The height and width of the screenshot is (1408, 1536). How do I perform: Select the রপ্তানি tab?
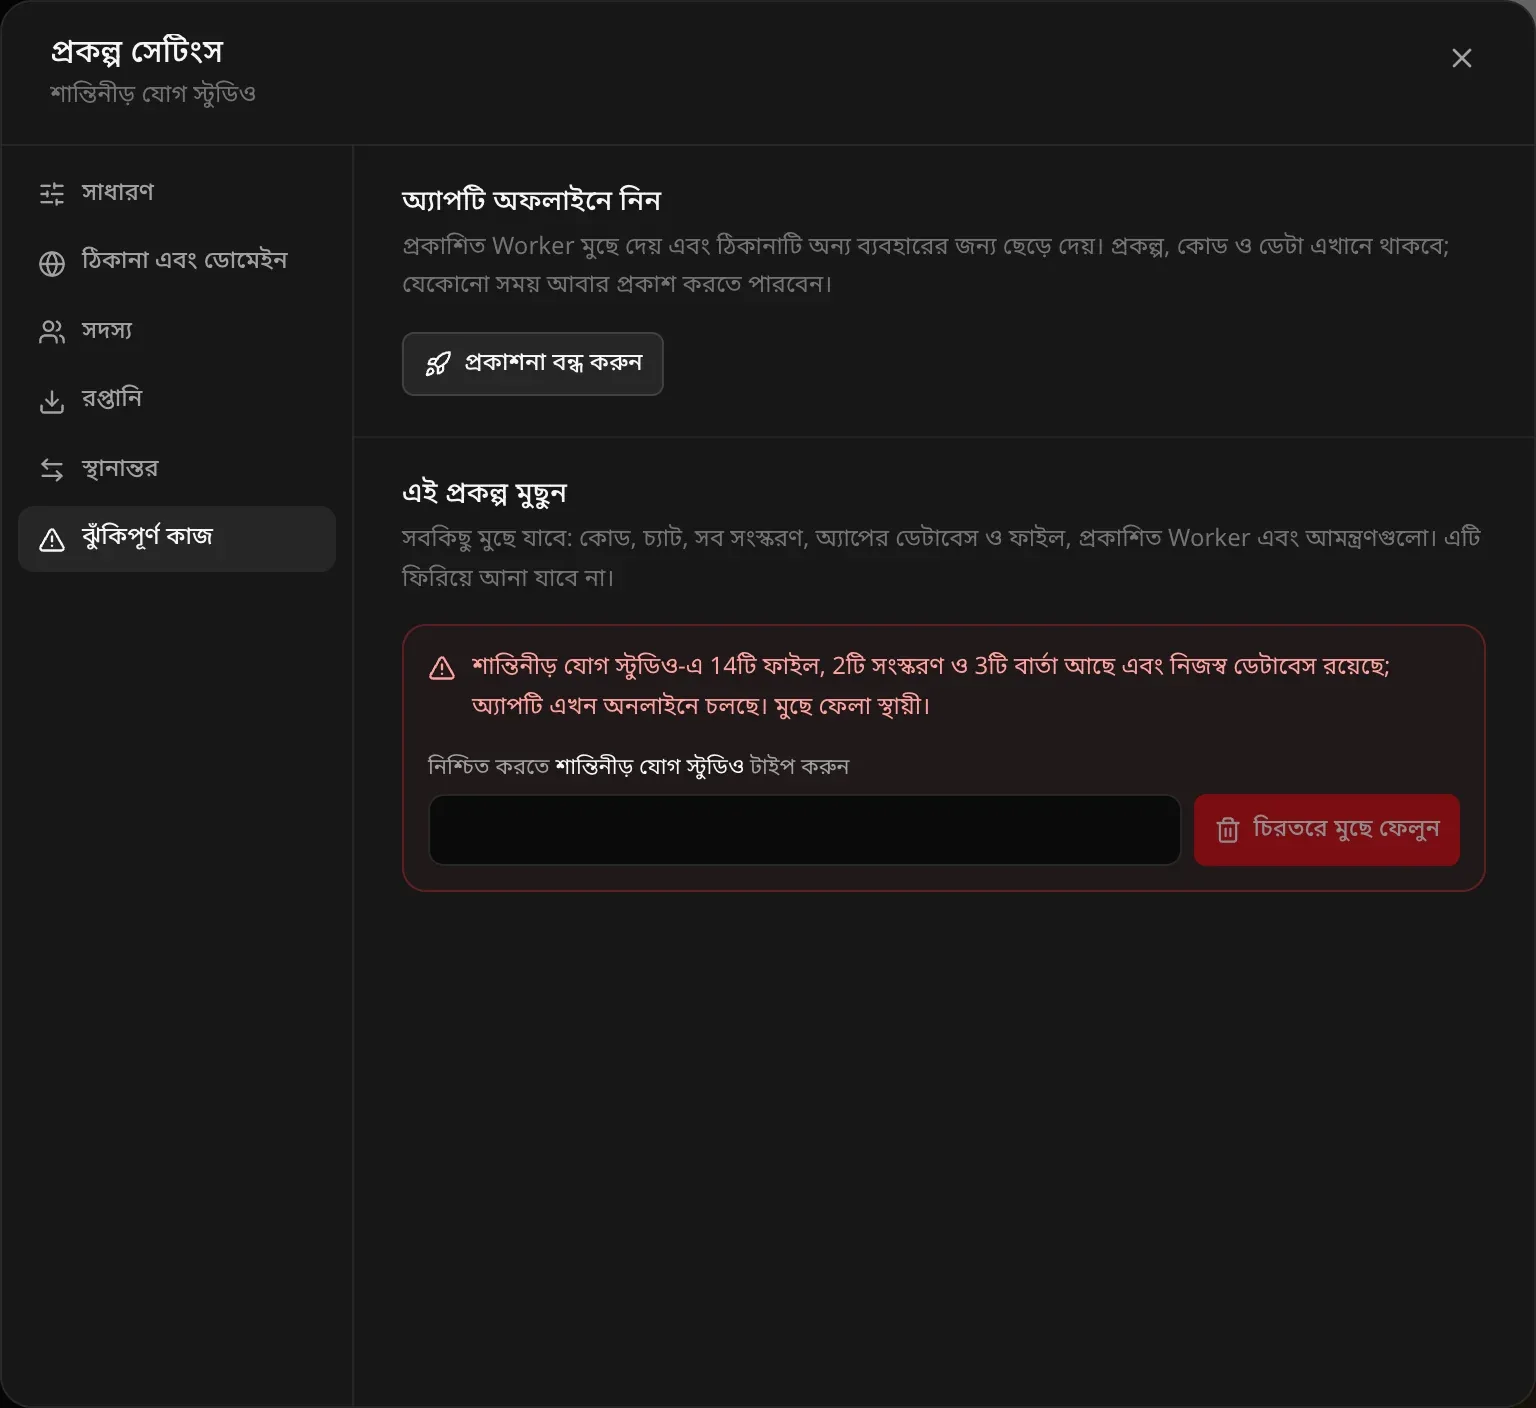click(177, 400)
